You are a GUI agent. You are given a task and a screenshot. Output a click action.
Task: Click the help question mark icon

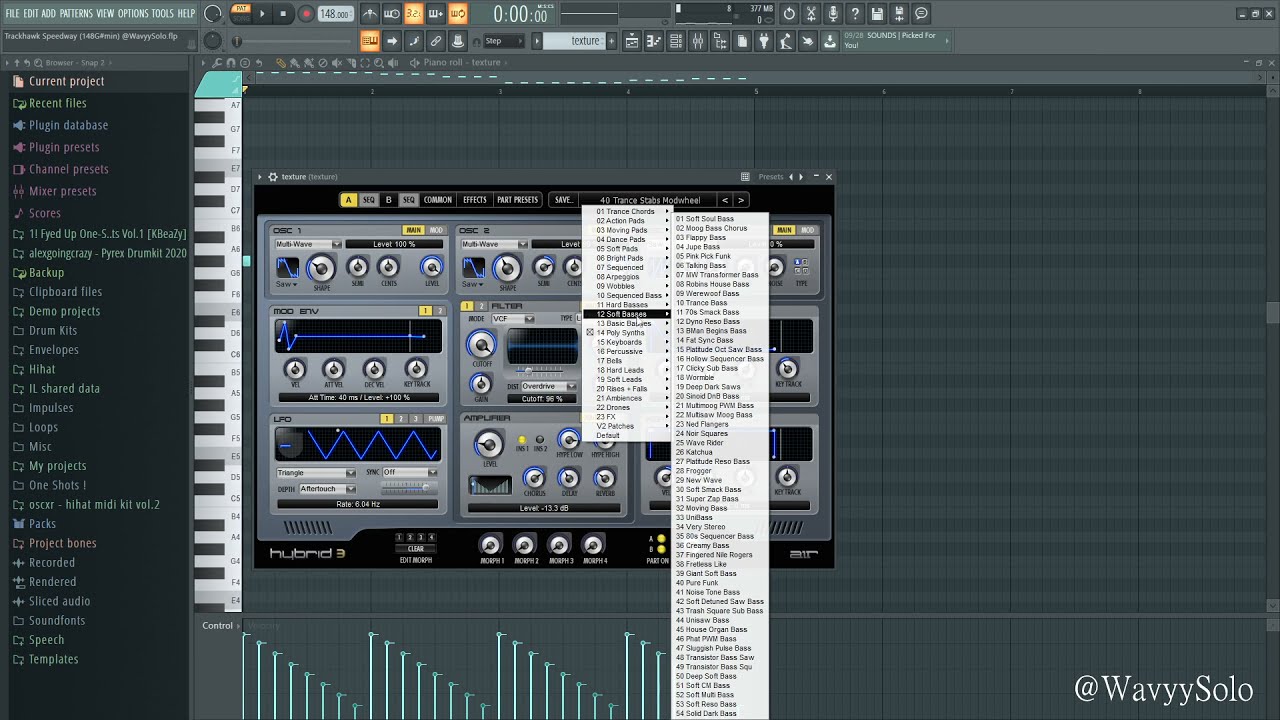tap(855, 14)
